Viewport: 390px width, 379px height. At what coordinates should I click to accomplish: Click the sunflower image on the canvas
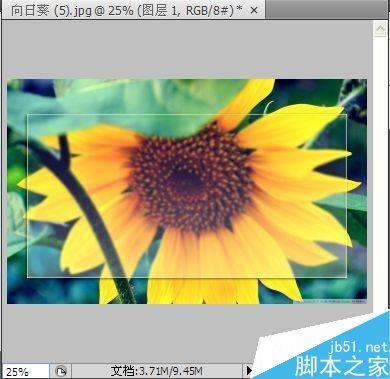(x=187, y=191)
